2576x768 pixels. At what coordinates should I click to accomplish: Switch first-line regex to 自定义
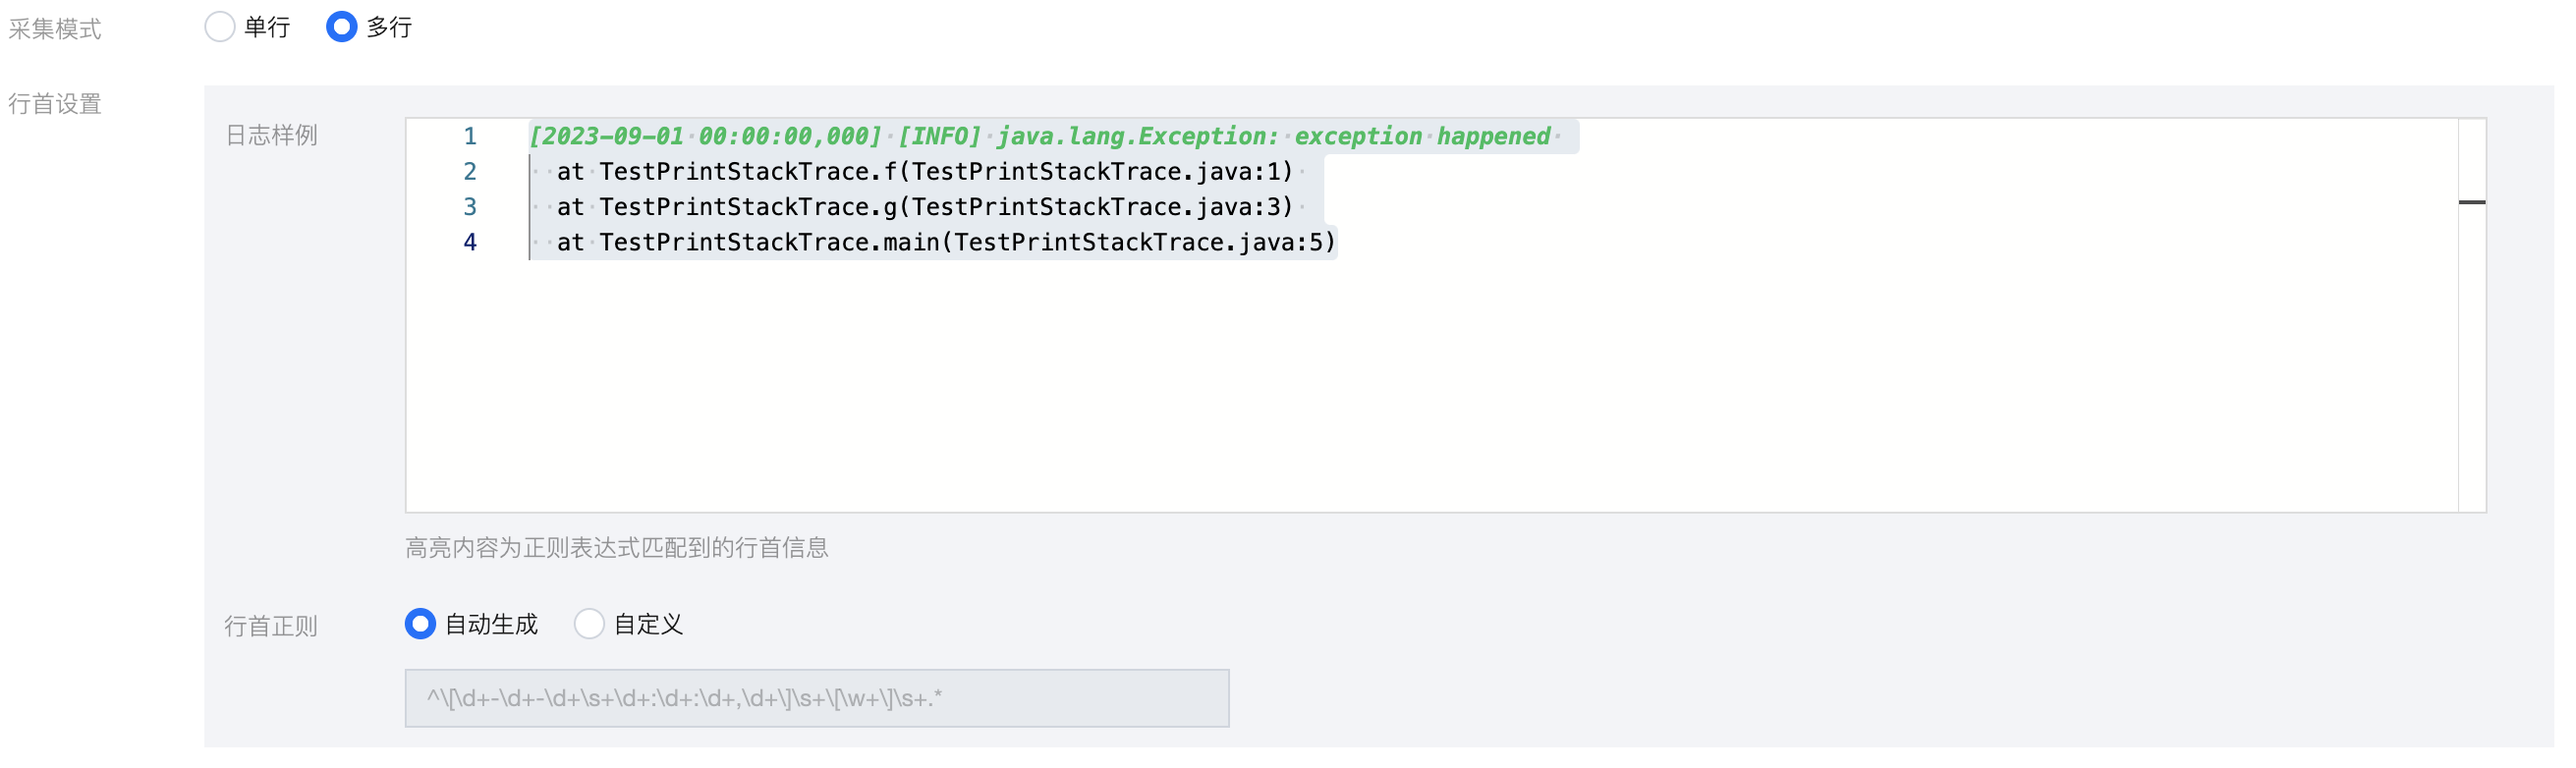[590, 624]
